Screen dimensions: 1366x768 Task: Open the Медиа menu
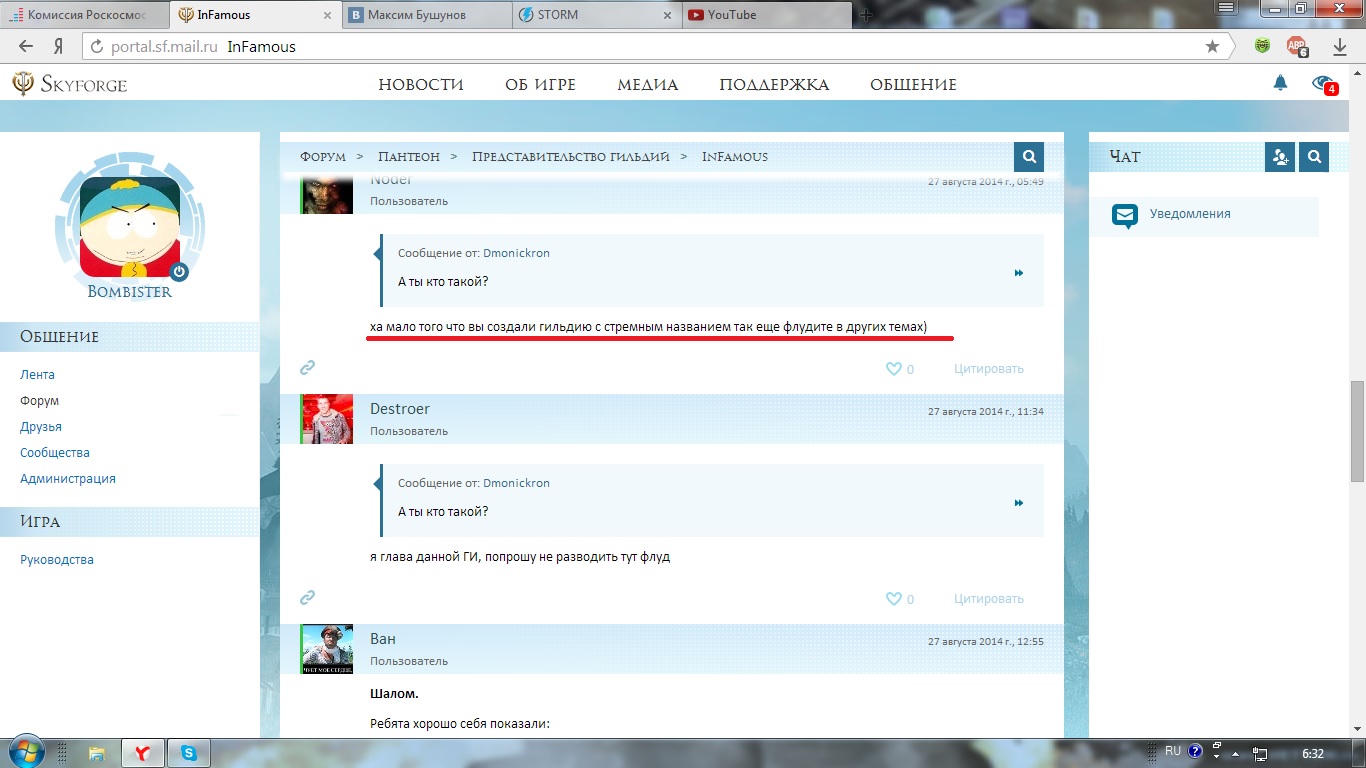tap(647, 85)
